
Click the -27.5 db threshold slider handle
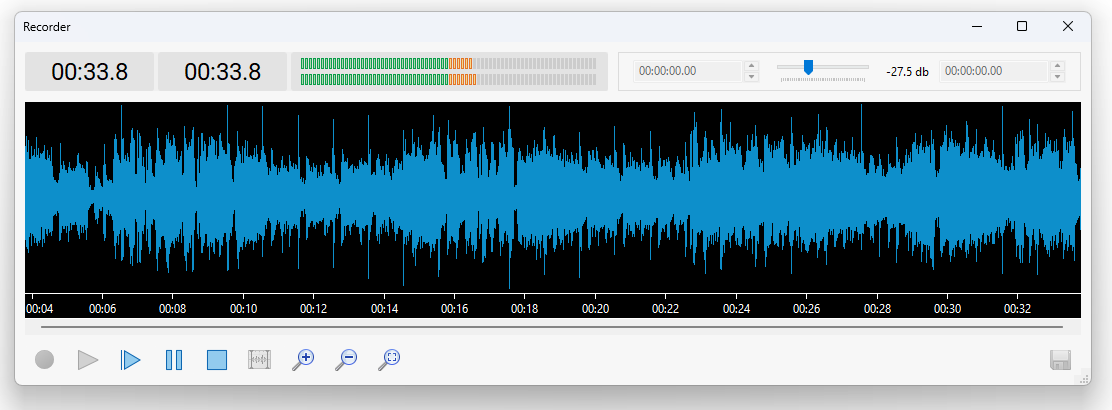pyautogui.click(x=808, y=67)
